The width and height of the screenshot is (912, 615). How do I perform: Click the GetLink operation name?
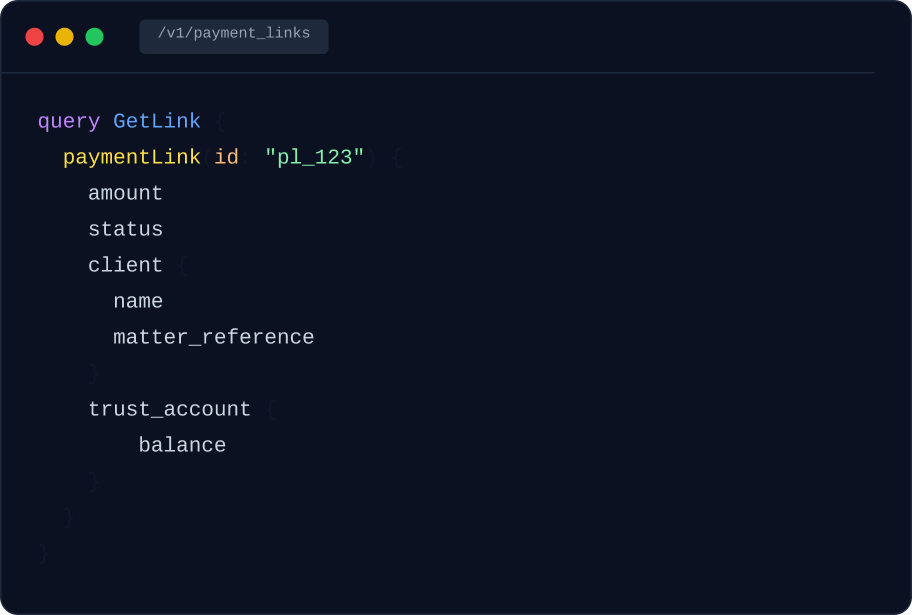157,122
